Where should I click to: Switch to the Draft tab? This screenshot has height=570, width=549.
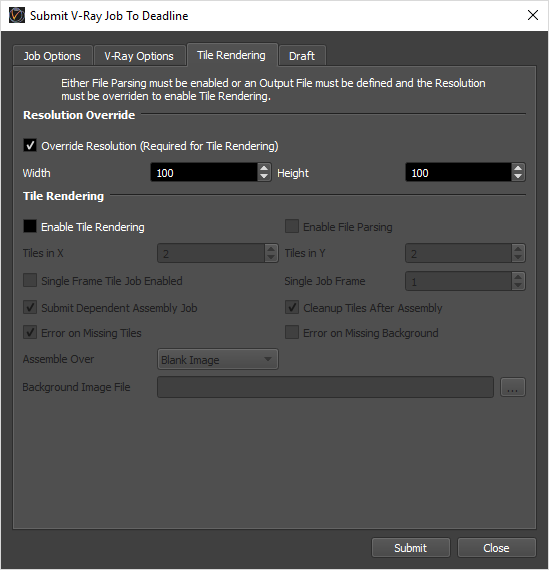[302, 56]
